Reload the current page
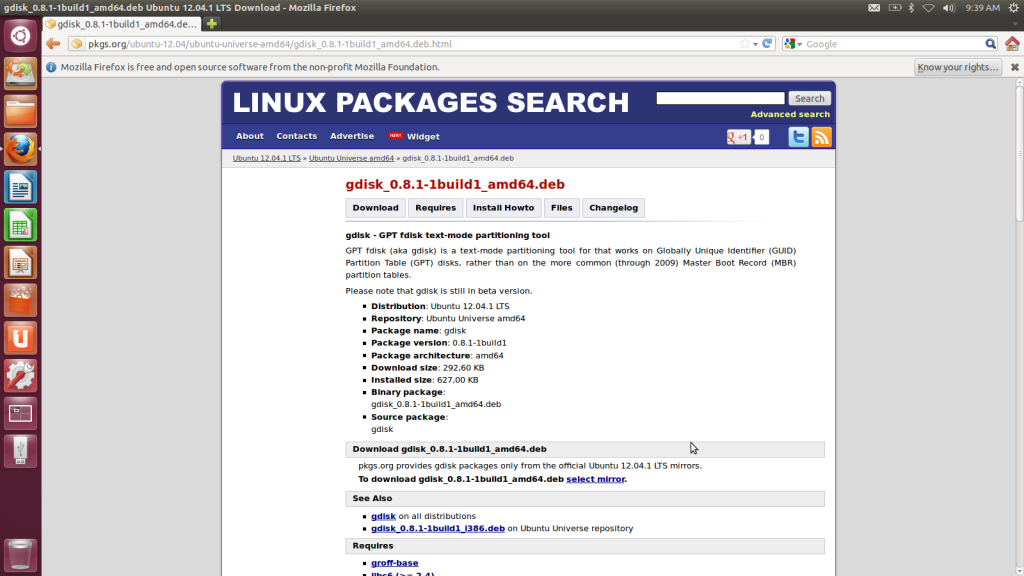Image resolution: width=1024 pixels, height=576 pixels. tap(767, 44)
